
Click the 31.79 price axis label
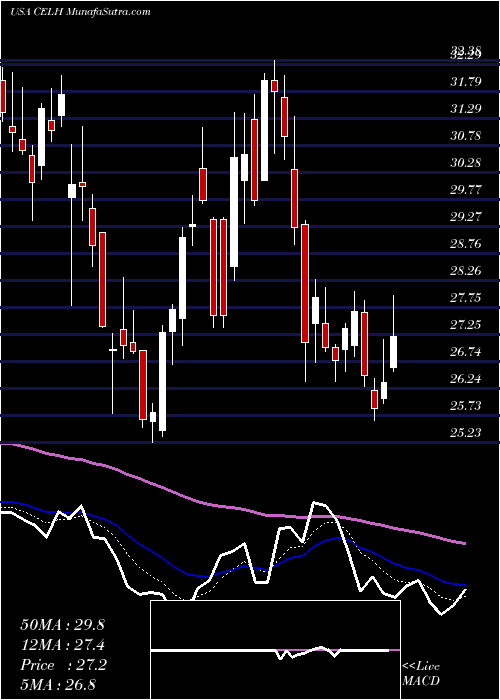point(466,82)
